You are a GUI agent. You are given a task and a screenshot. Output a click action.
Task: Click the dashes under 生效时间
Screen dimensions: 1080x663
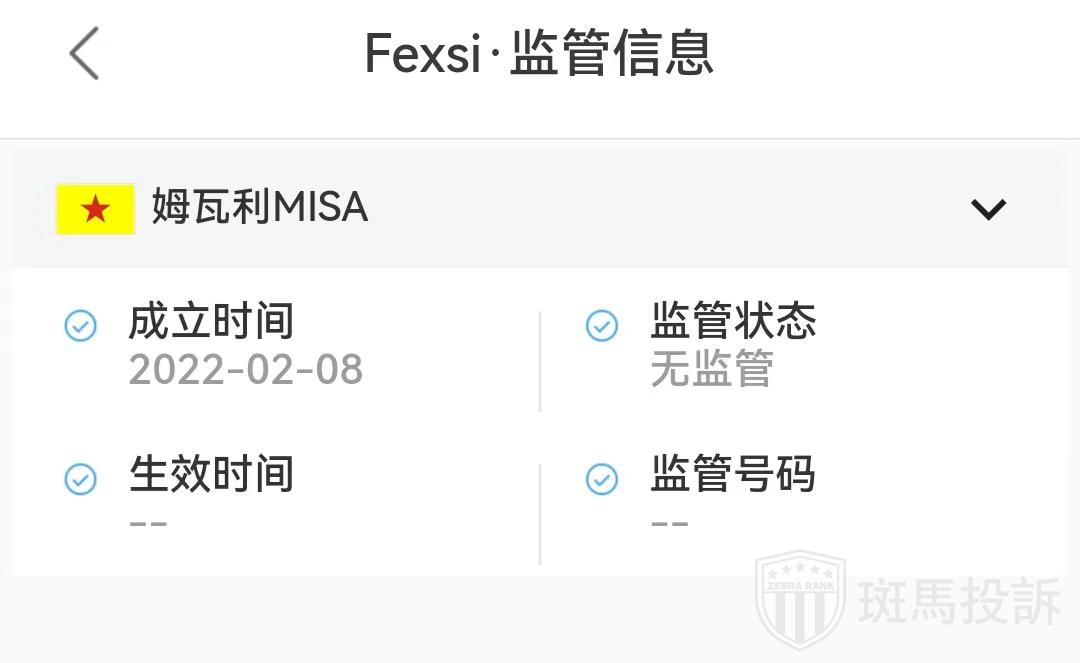coord(148,523)
